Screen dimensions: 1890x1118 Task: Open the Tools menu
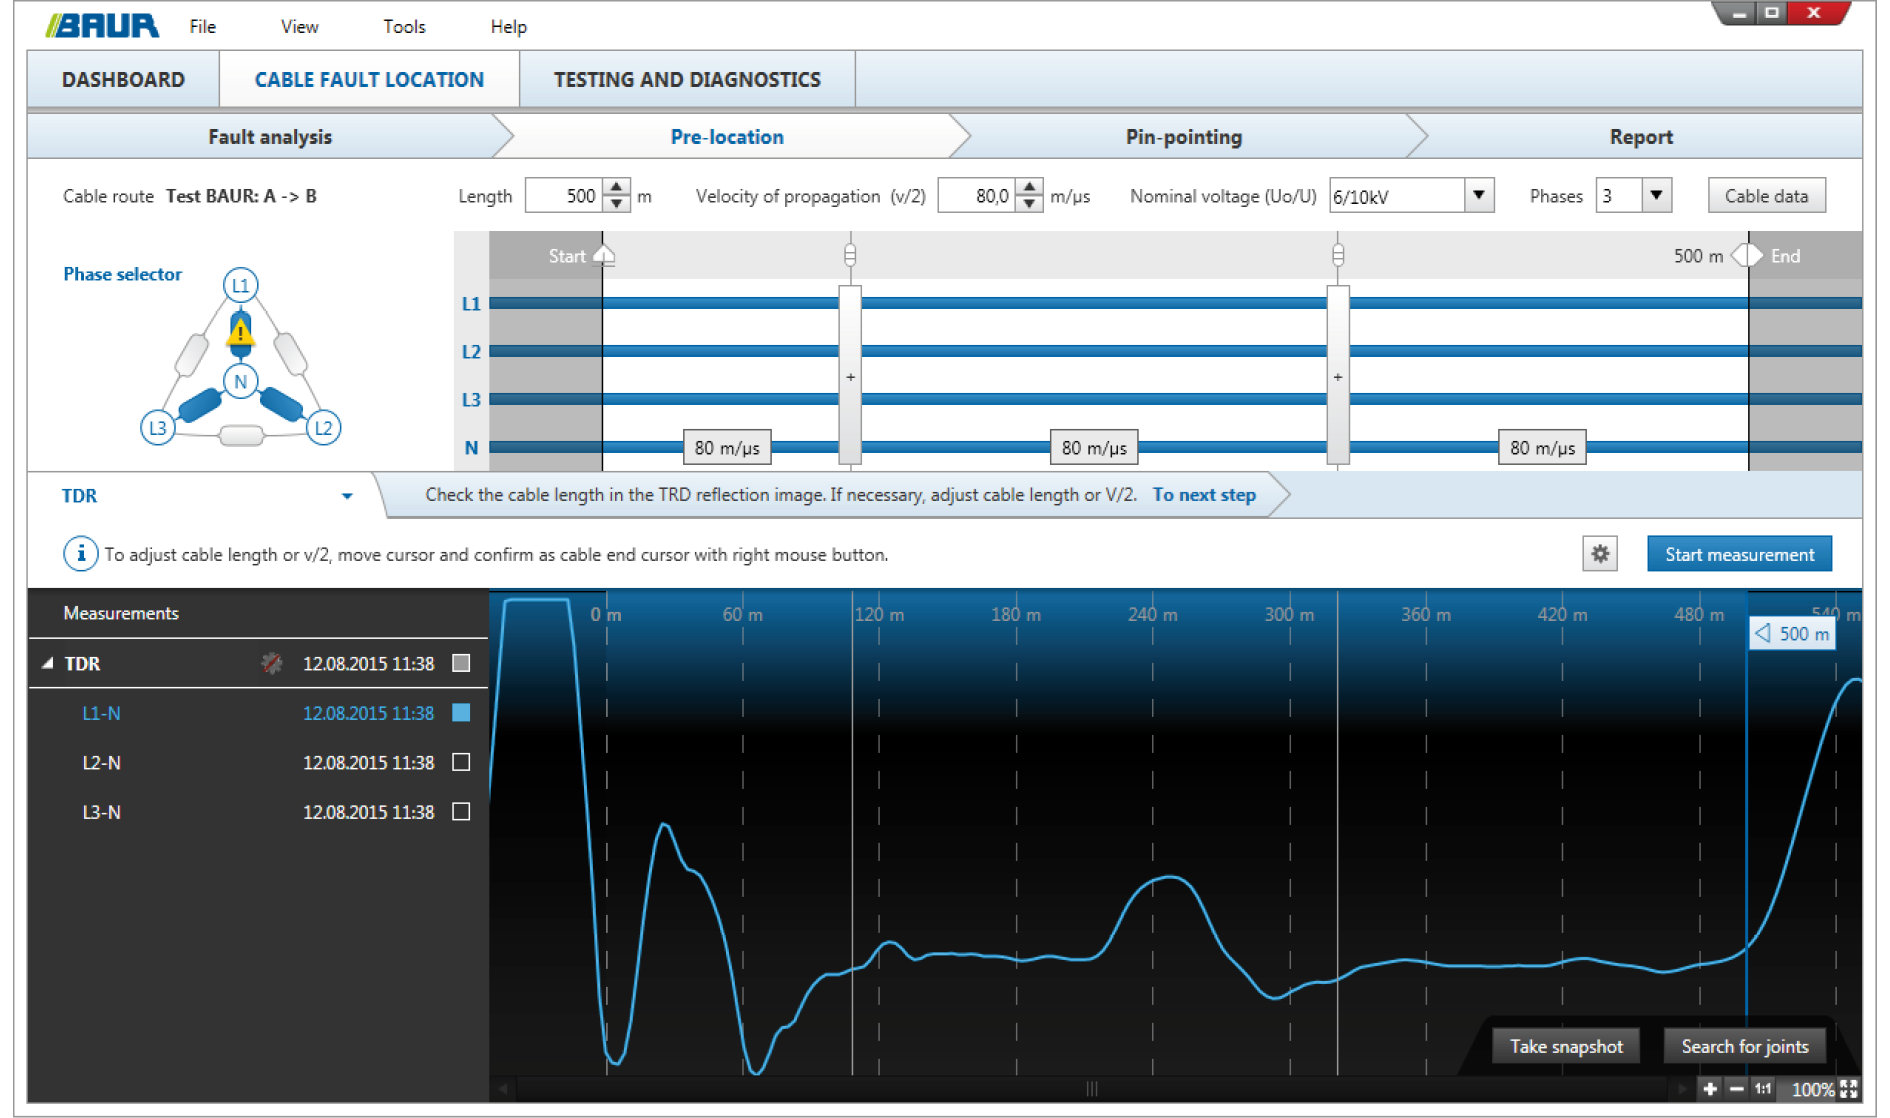point(404,27)
